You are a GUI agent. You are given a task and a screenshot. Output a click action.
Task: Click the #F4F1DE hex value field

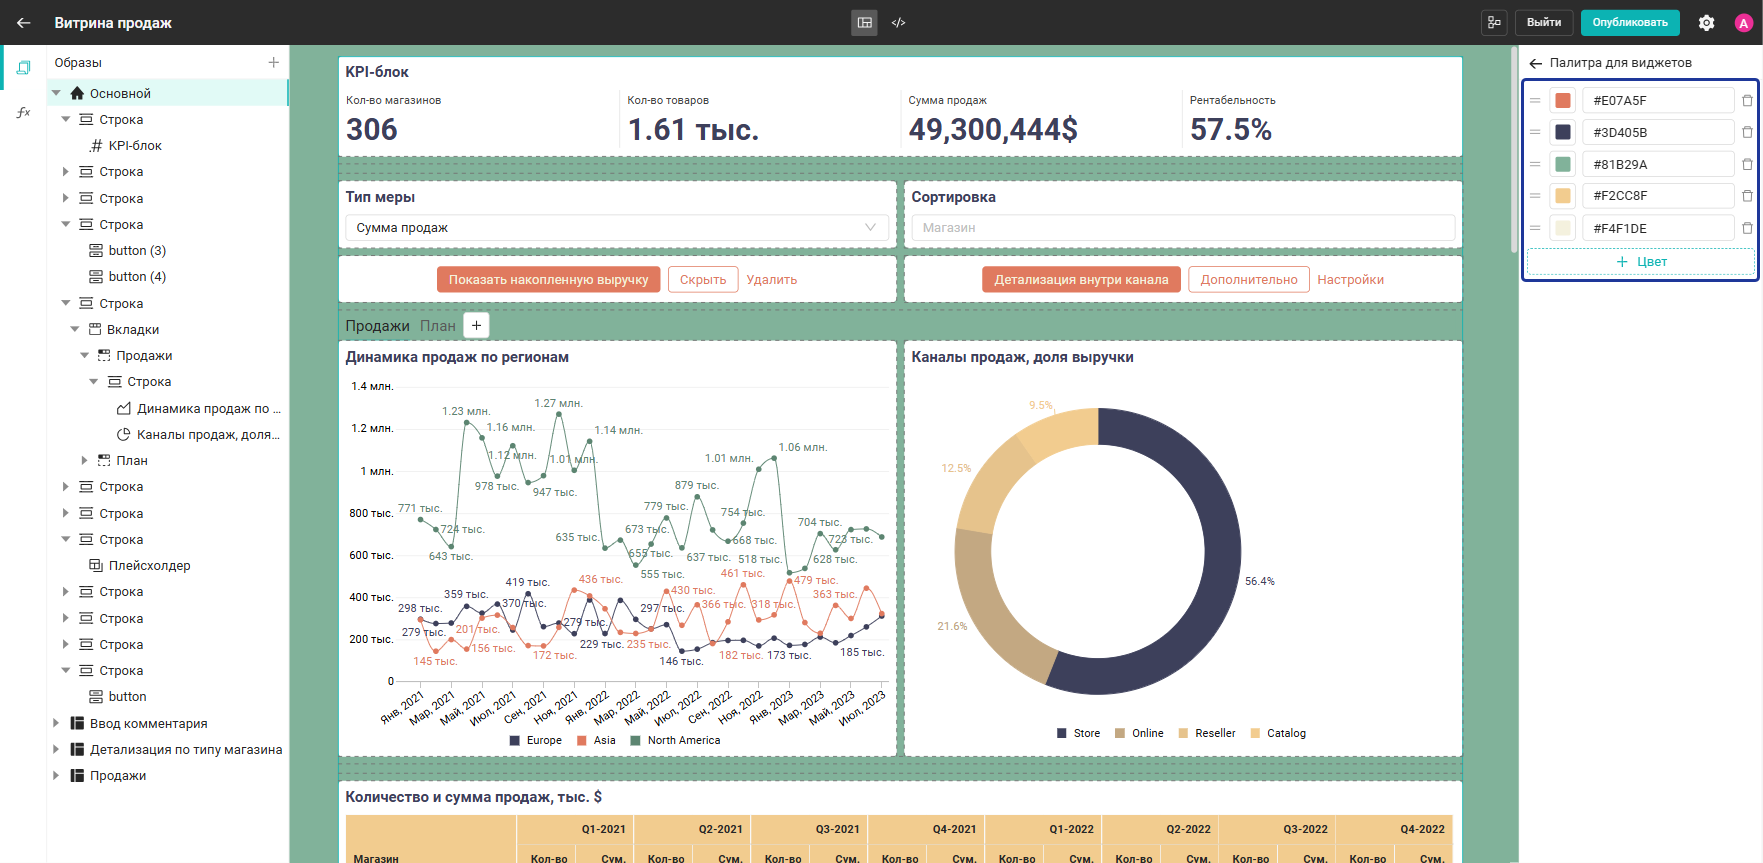(x=1658, y=228)
